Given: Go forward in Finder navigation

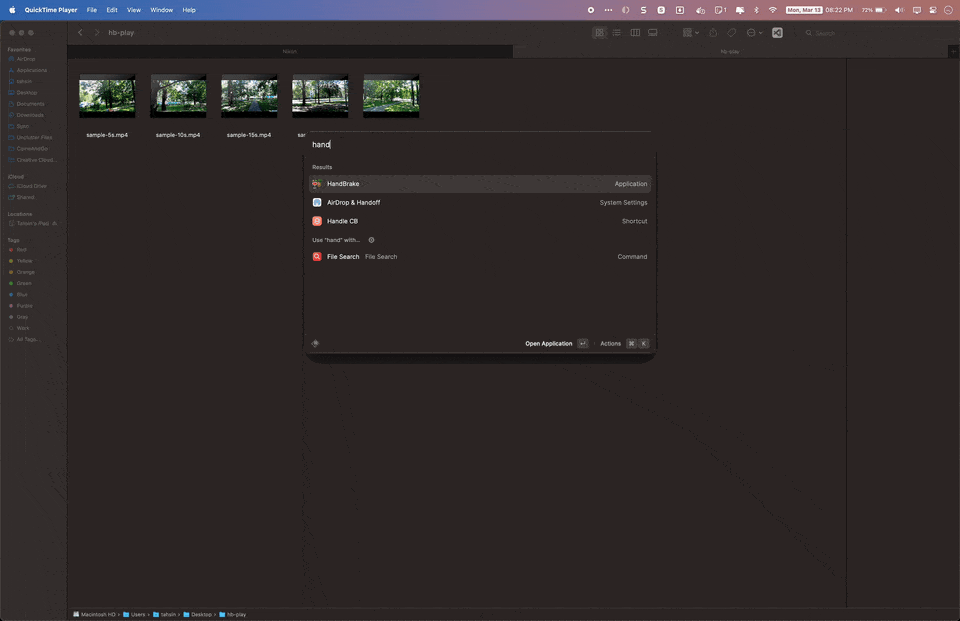Looking at the screenshot, I should click(96, 32).
